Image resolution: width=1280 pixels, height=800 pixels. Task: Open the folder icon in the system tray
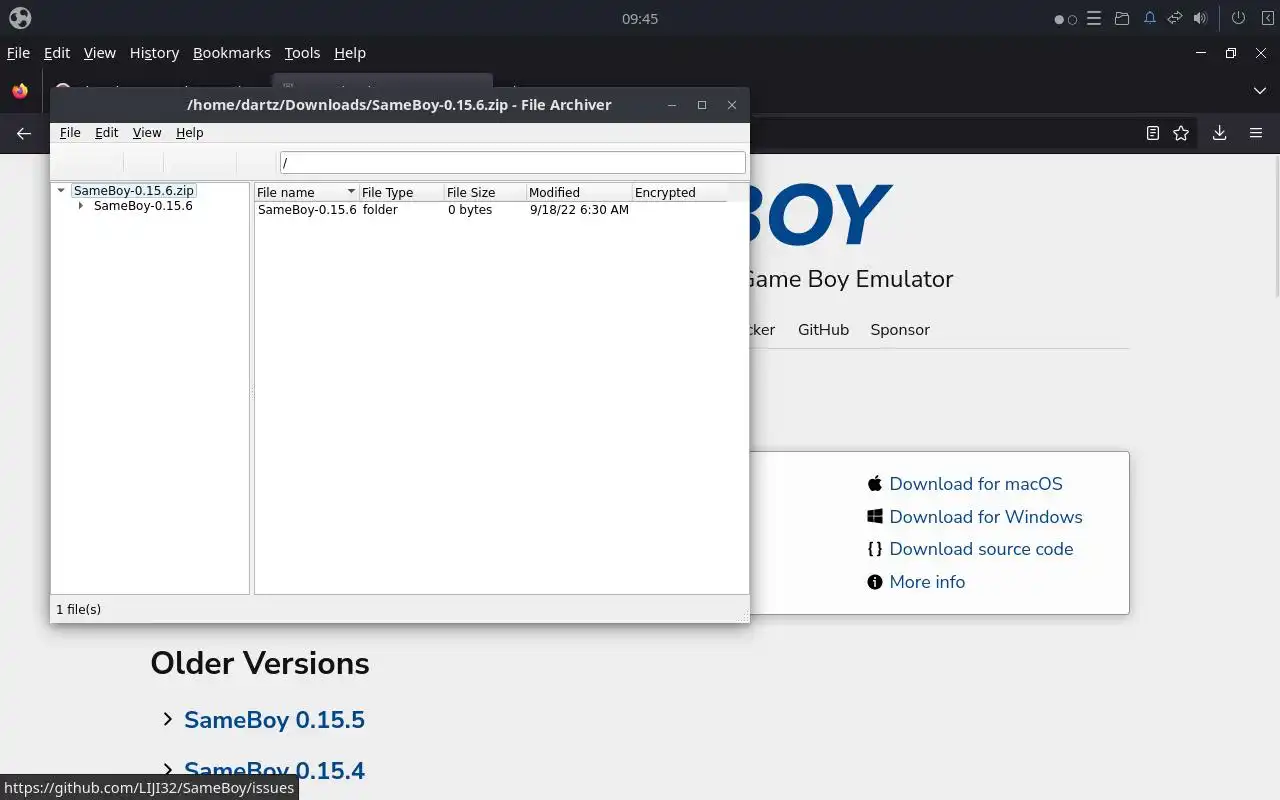click(1122, 18)
